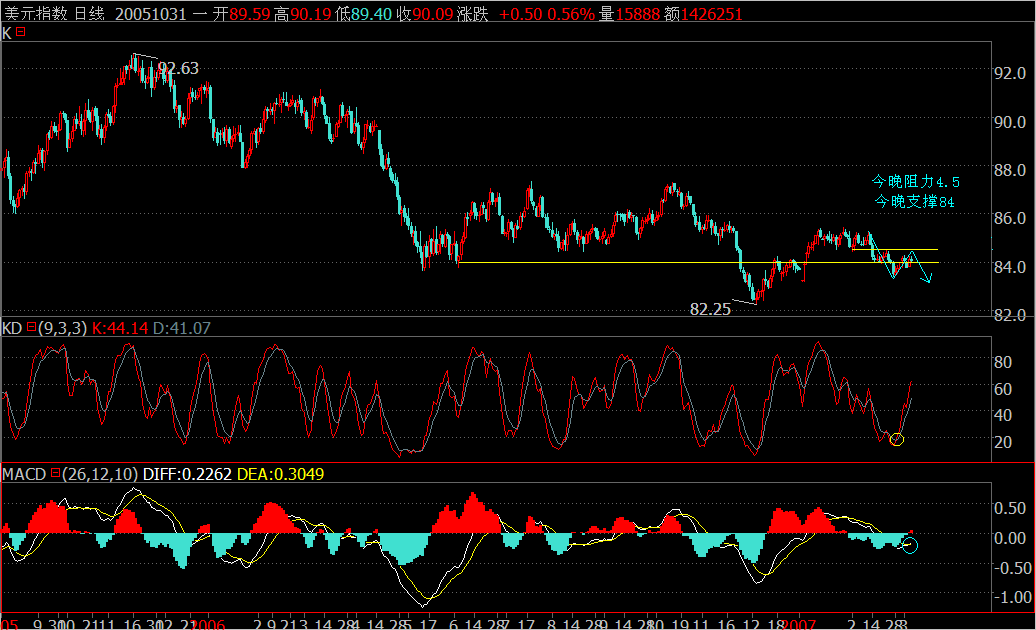The height and width of the screenshot is (630, 1036).
Task: Select the high price 90.19
Action: [311, 14]
